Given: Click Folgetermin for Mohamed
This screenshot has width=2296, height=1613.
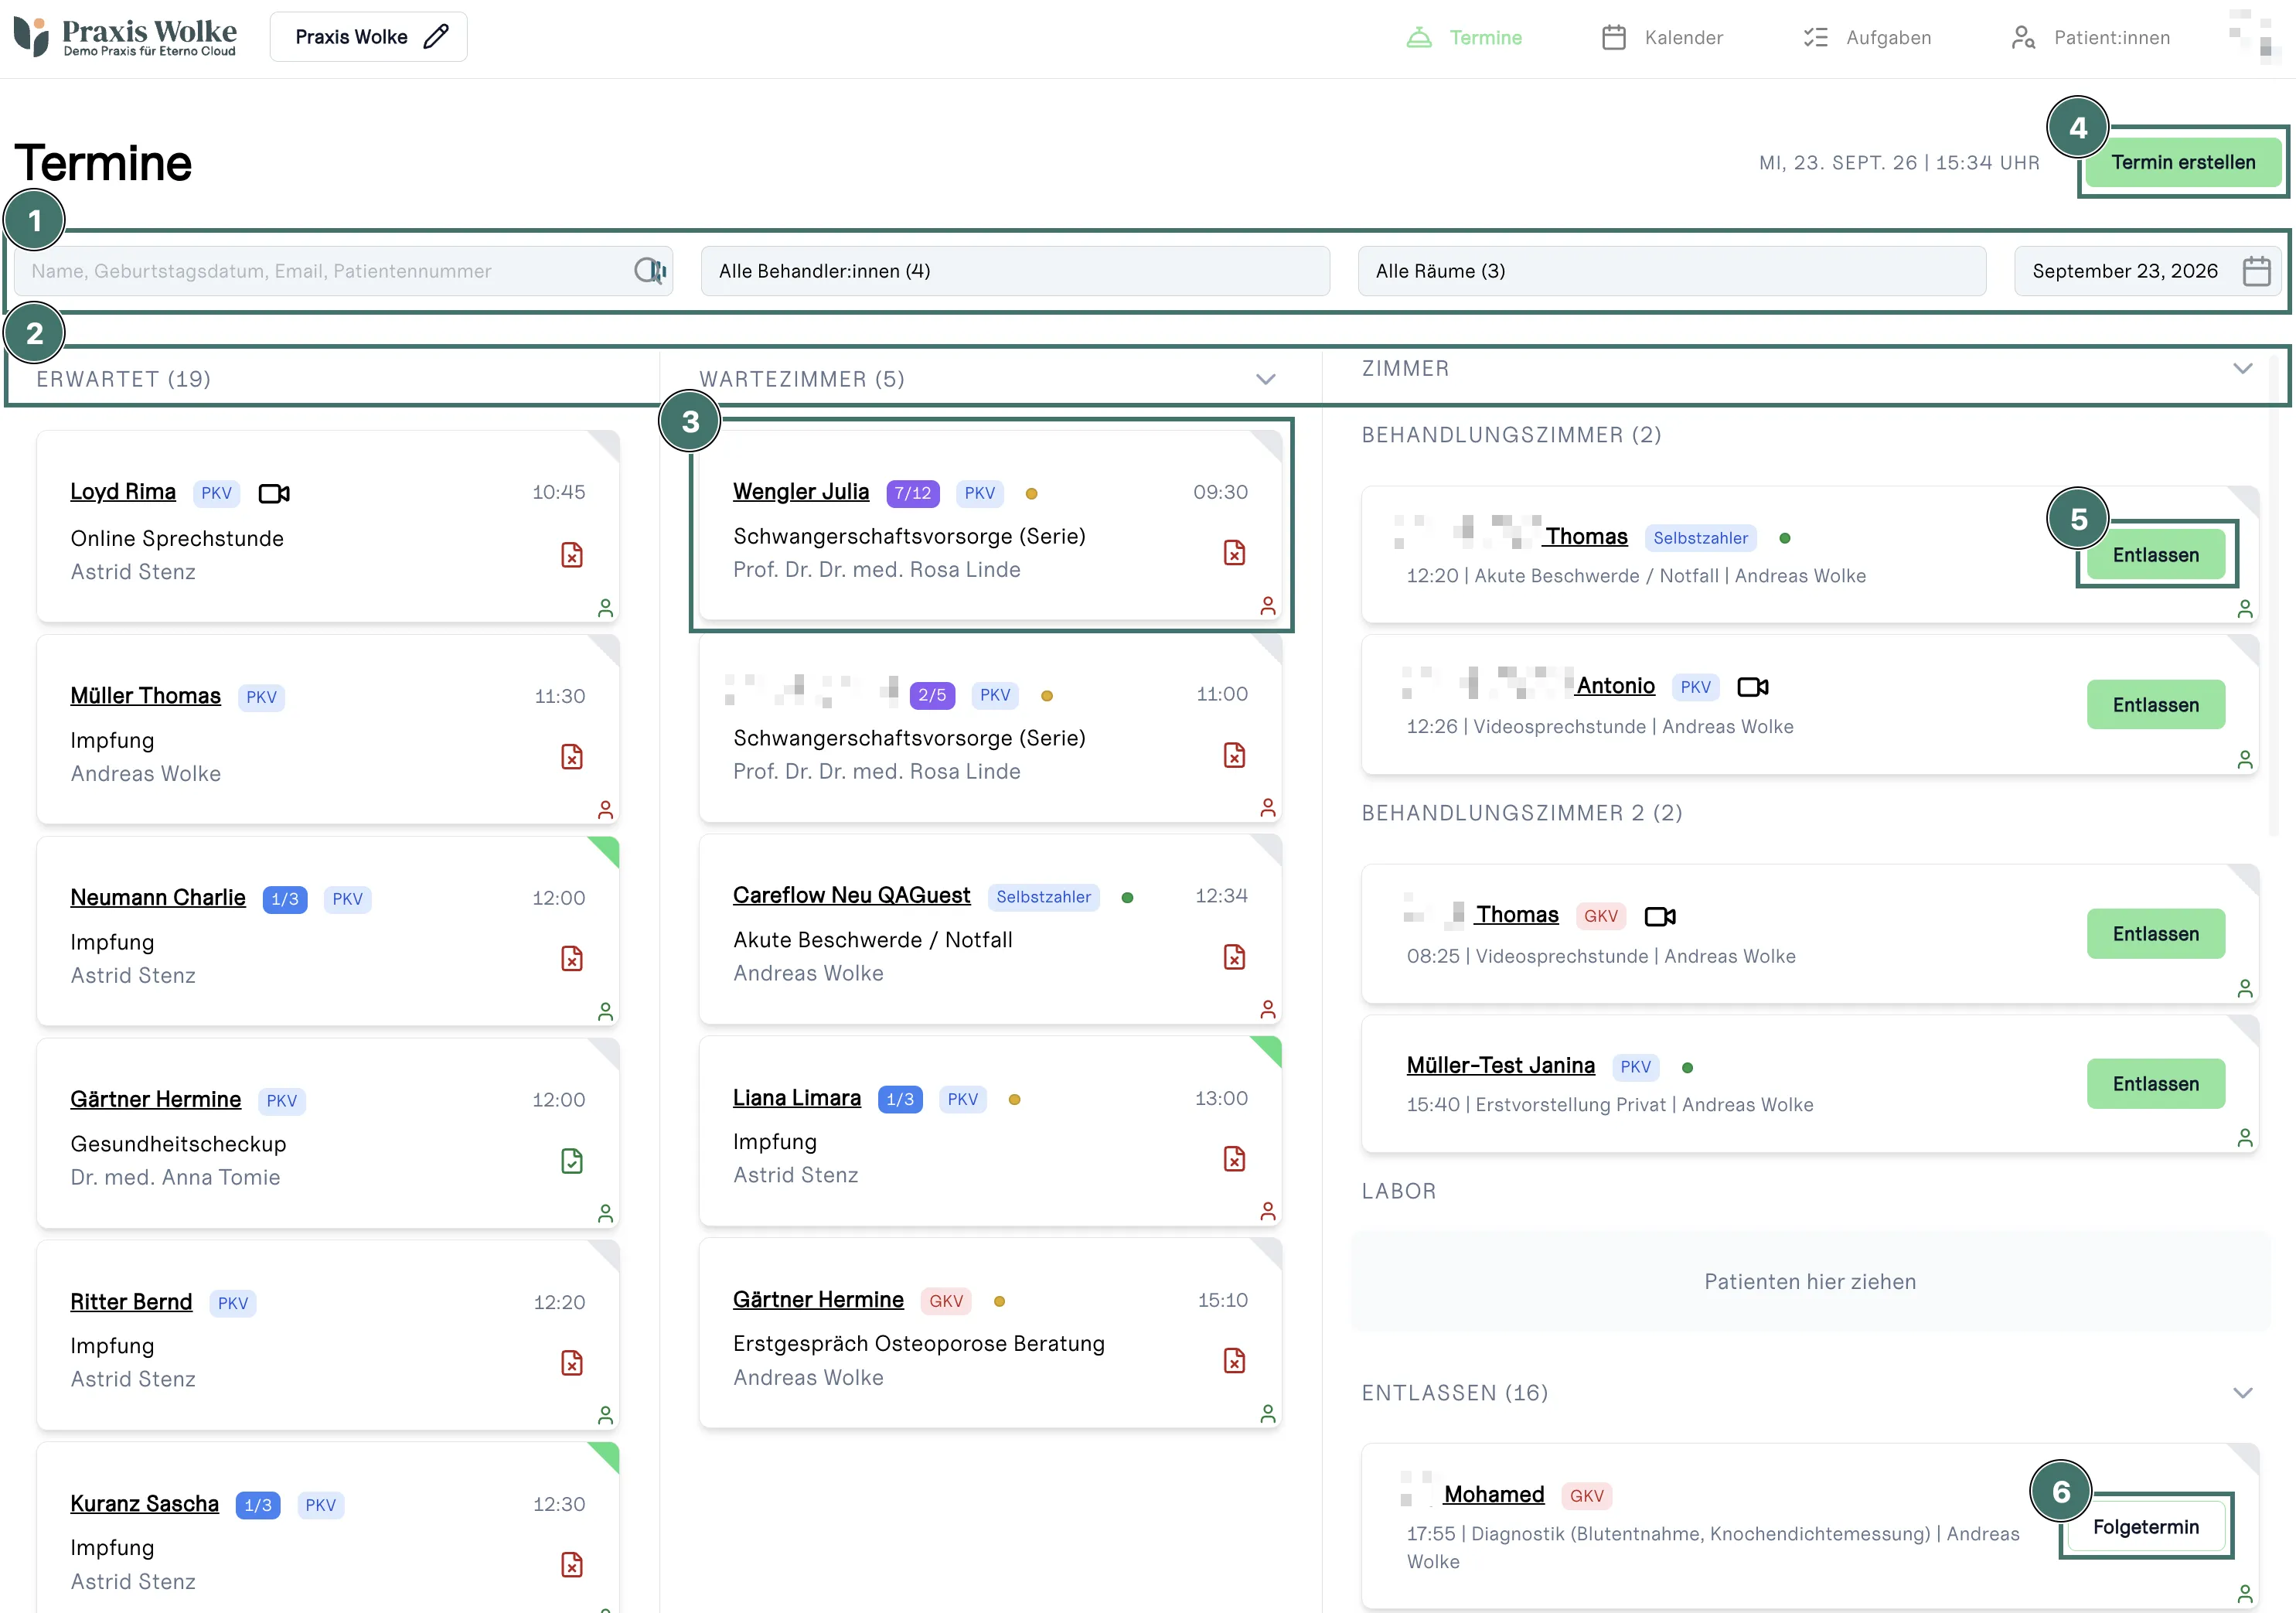Looking at the screenshot, I should click(x=2146, y=1527).
